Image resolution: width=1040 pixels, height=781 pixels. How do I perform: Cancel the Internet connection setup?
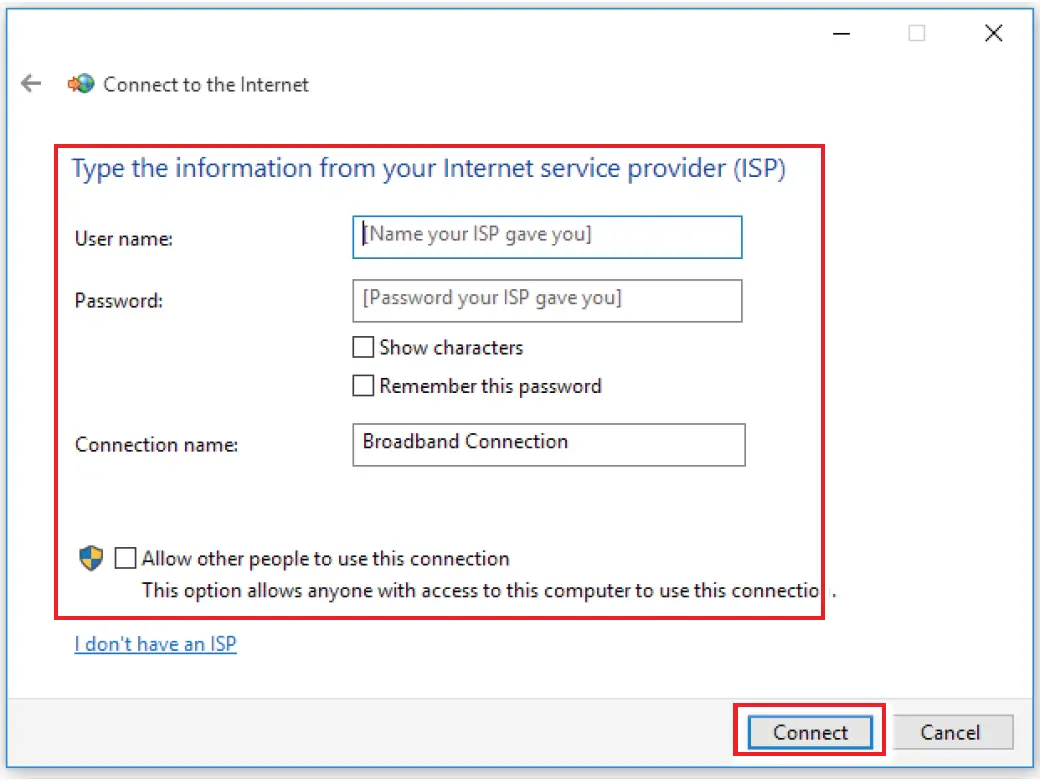tap(950, 732)
